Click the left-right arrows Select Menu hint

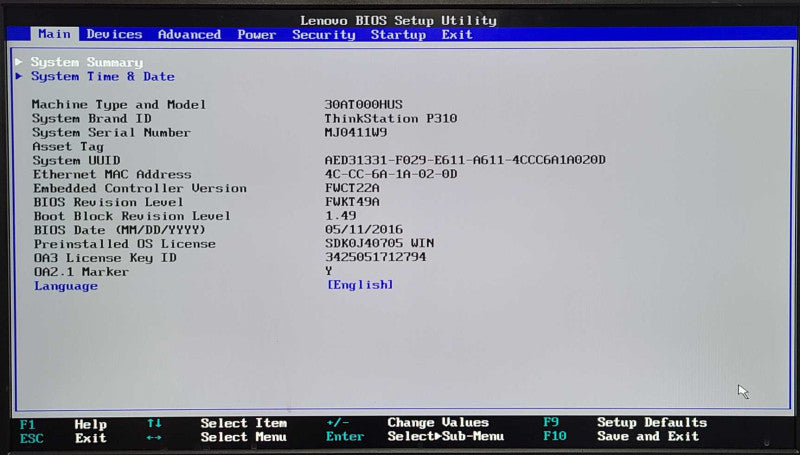217,437
